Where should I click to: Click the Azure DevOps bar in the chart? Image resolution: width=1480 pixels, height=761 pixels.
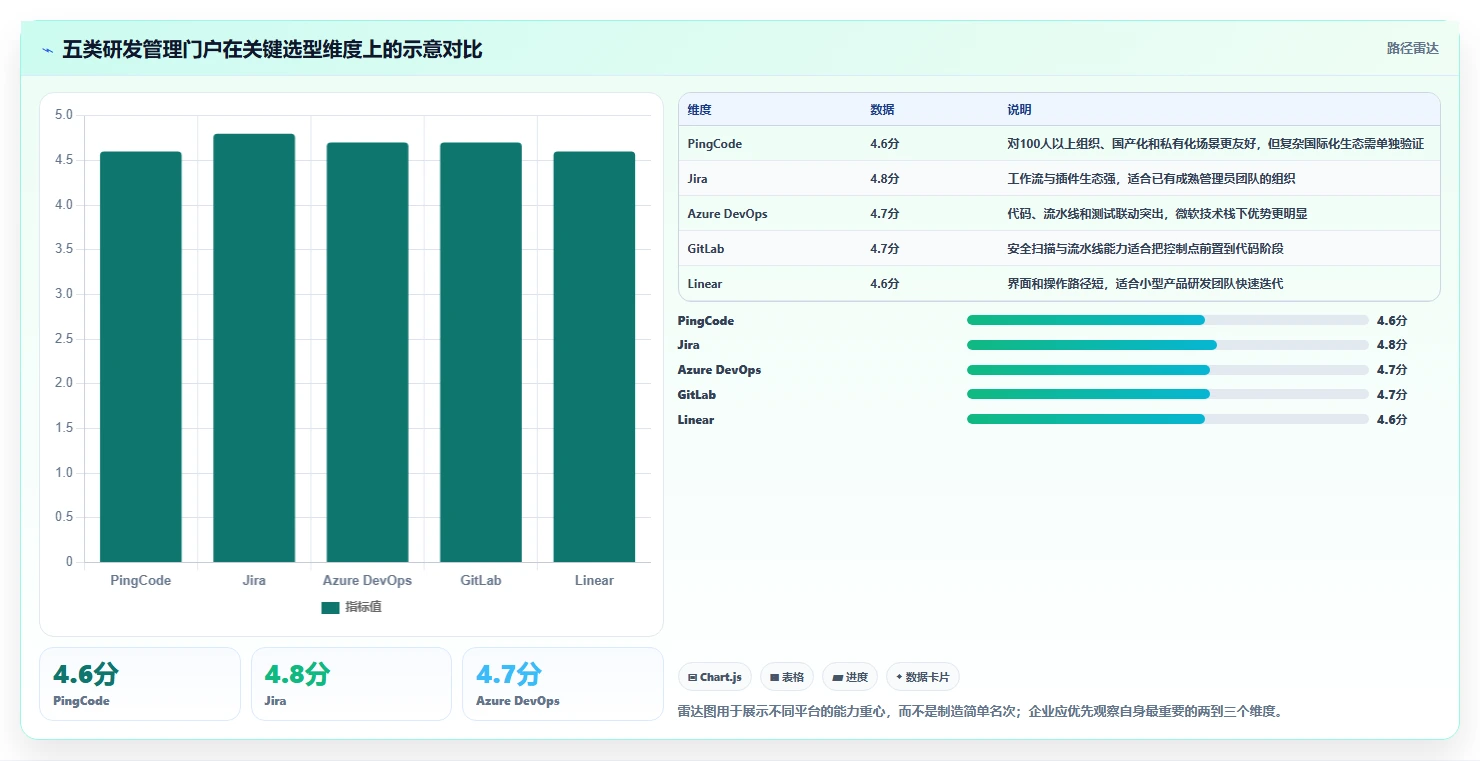367,352
